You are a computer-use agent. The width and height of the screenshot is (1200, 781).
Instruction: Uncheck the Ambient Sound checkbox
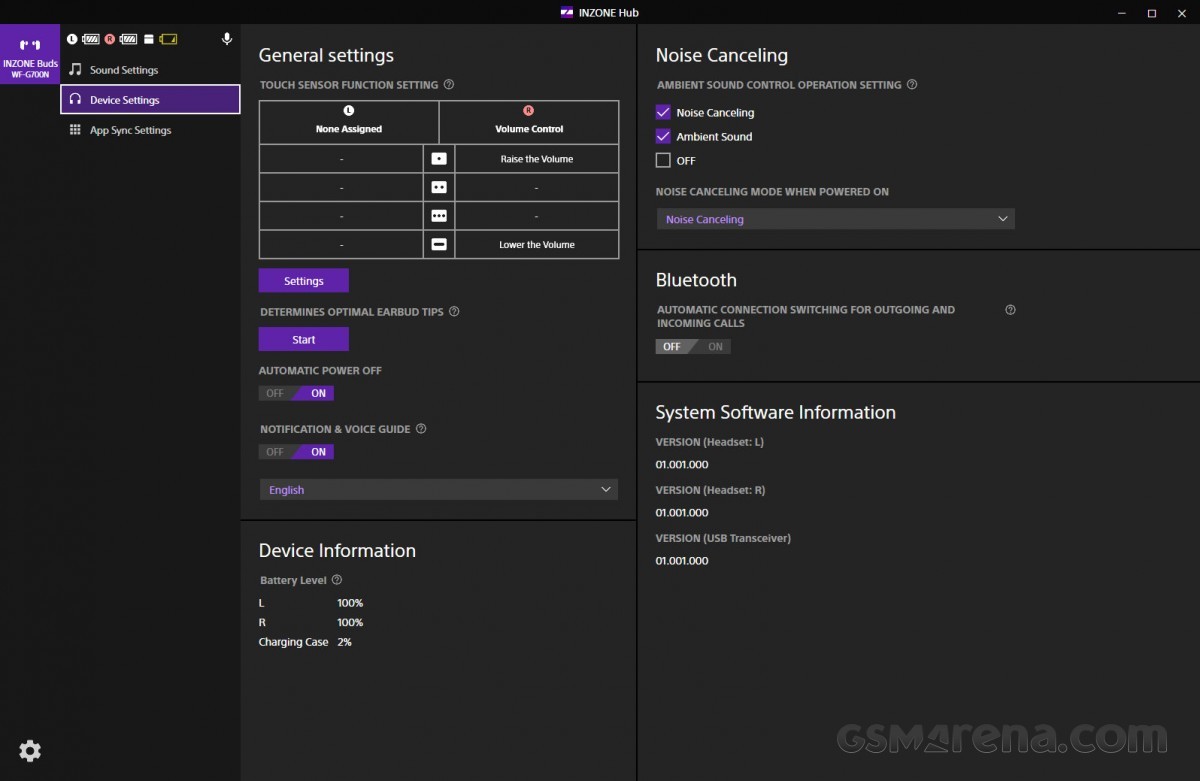(663, 137)
